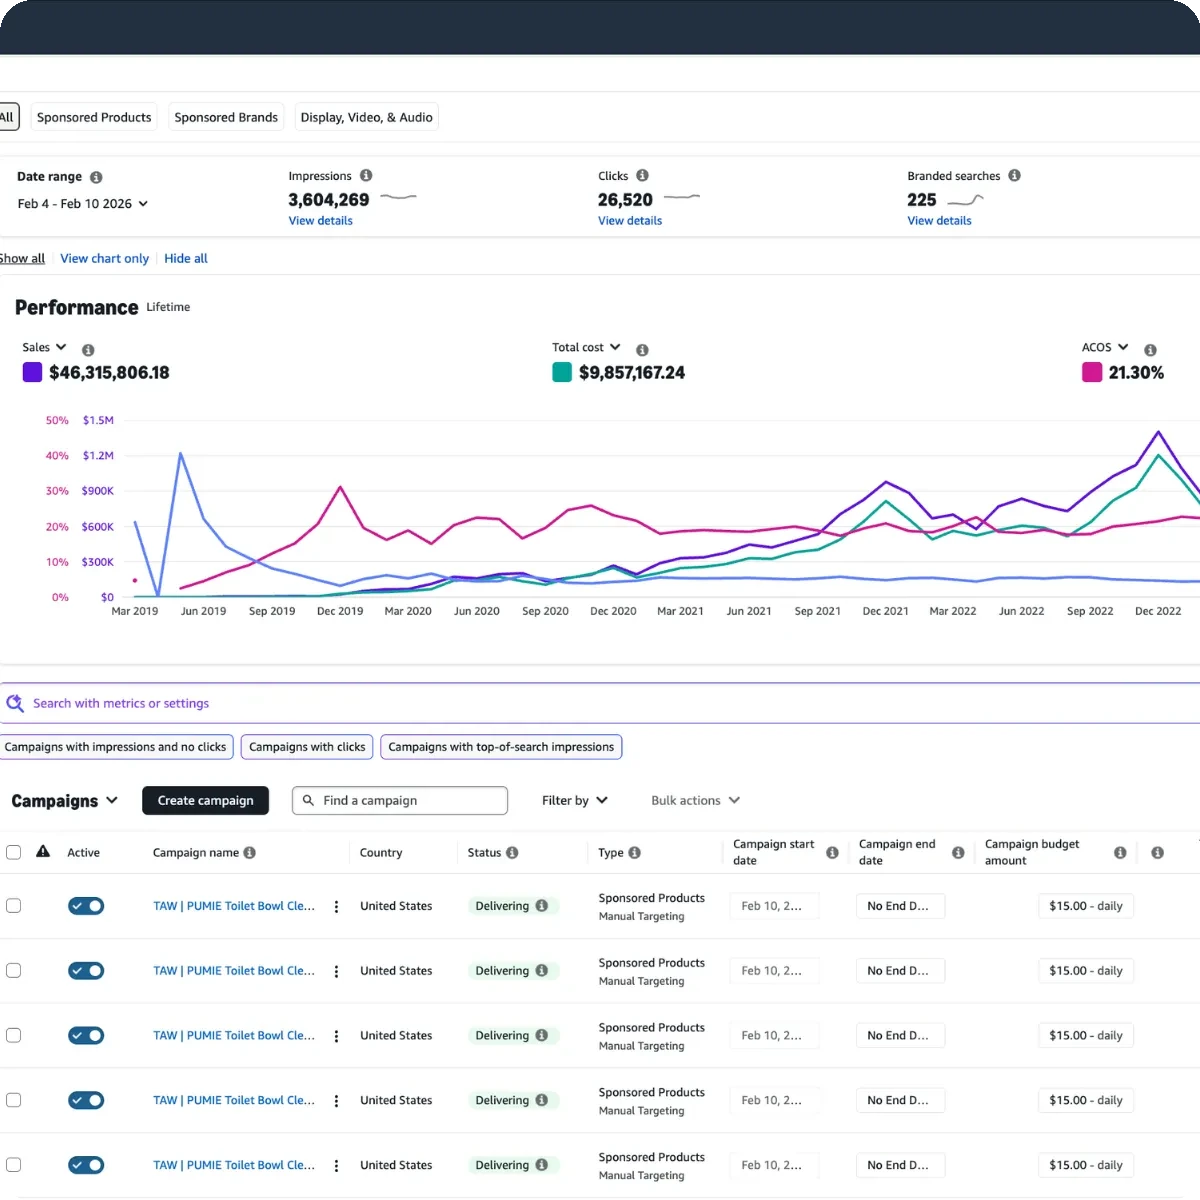Open the three-dot menu of first campaign row
The image size is (1200, 1200).
coord(336,907)
